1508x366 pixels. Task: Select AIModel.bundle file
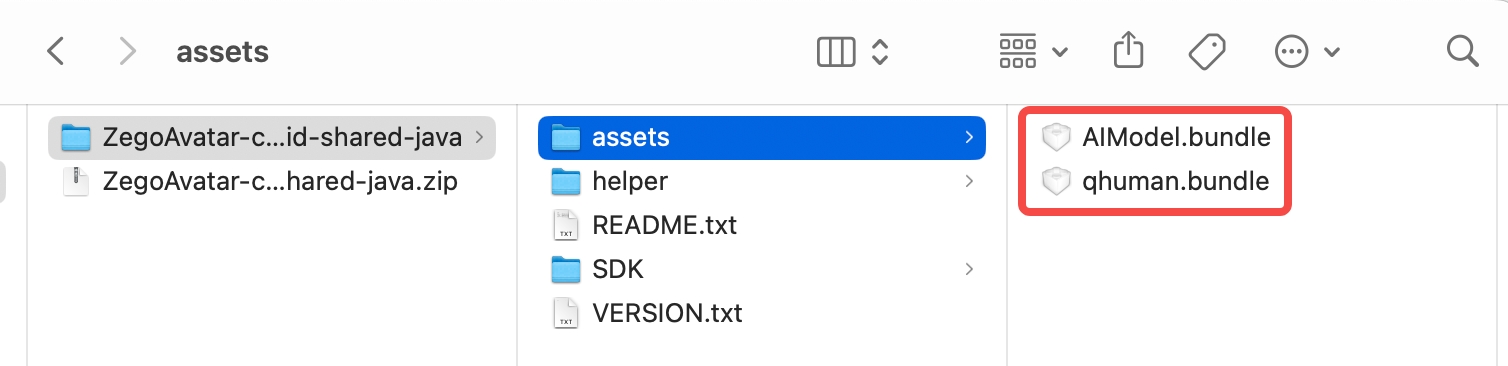click(1155, 137)
